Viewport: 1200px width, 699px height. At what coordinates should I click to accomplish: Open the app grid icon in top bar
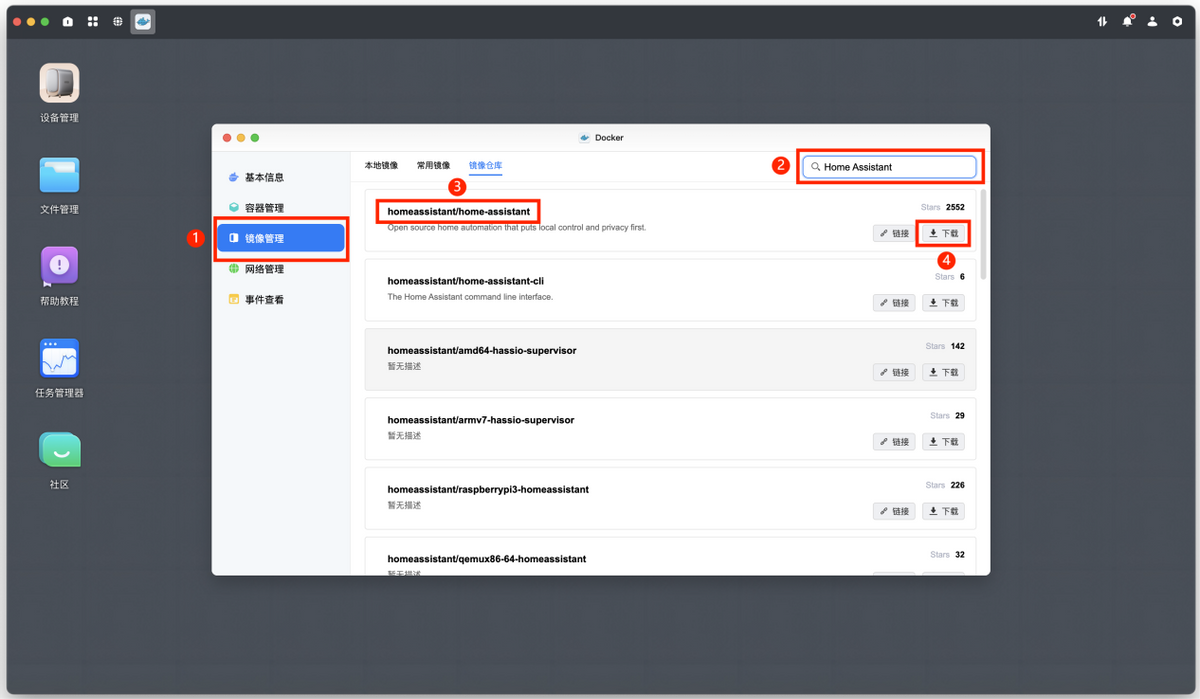pyautogui.click(x=92, y=21)
